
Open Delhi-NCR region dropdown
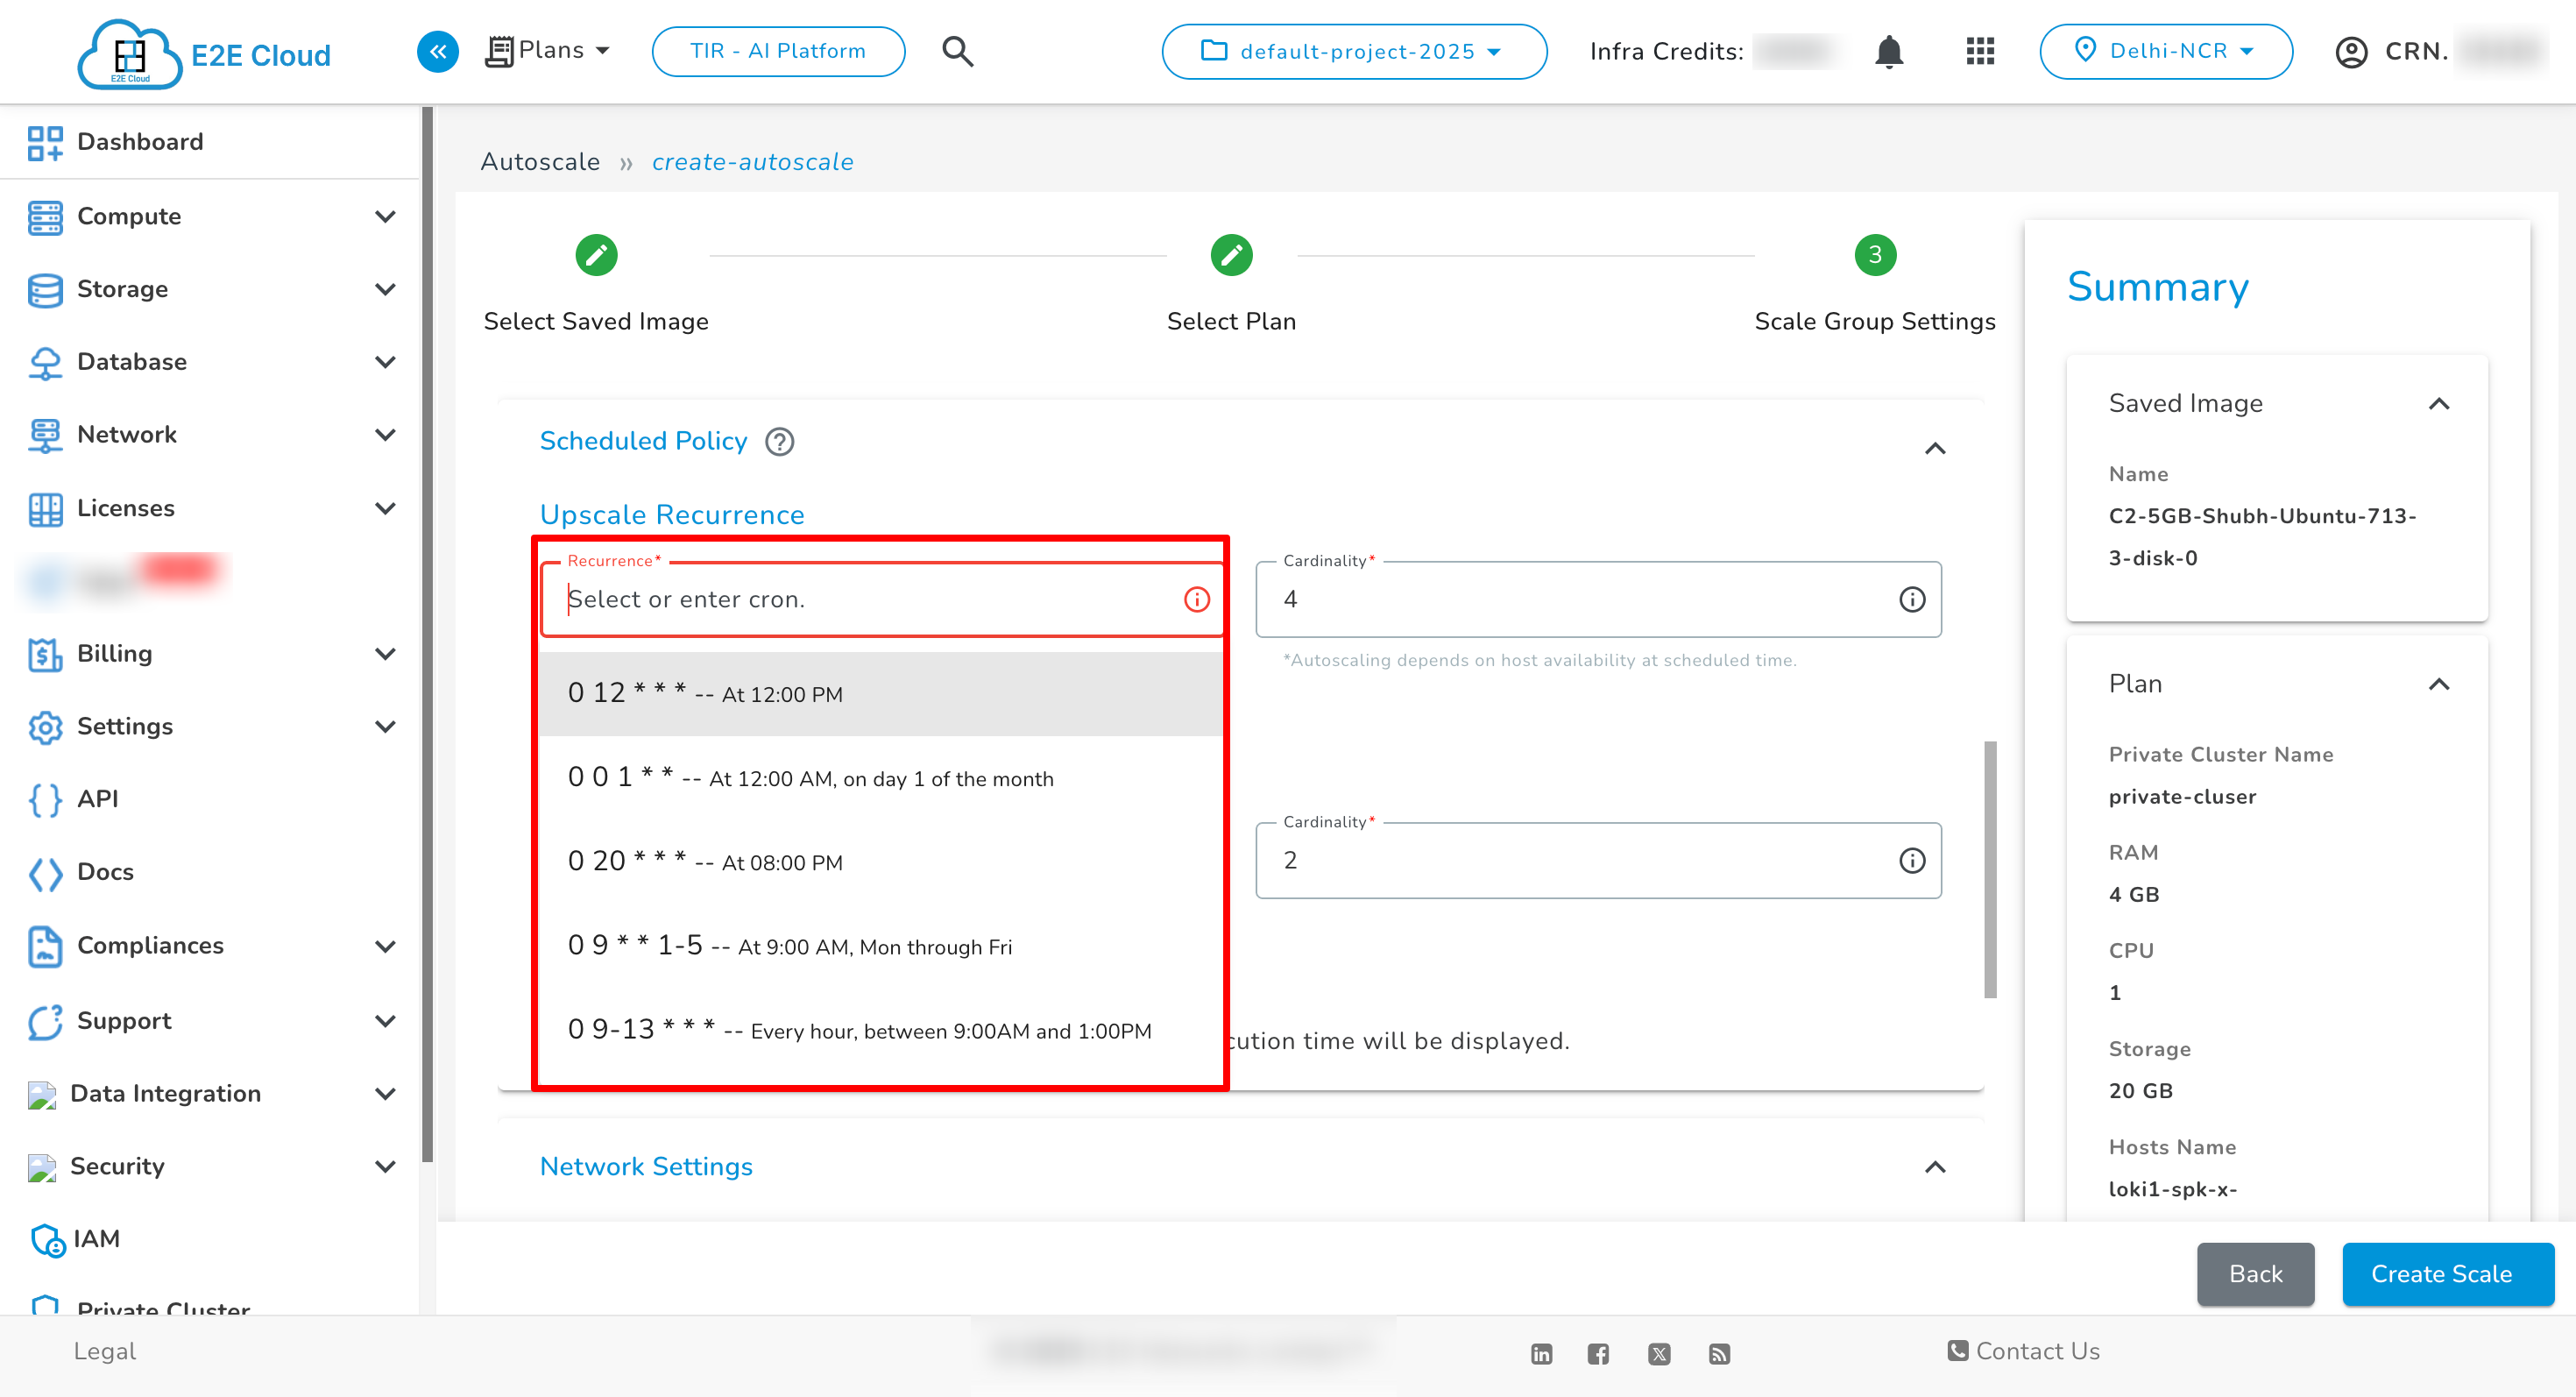click(2165, 51)
